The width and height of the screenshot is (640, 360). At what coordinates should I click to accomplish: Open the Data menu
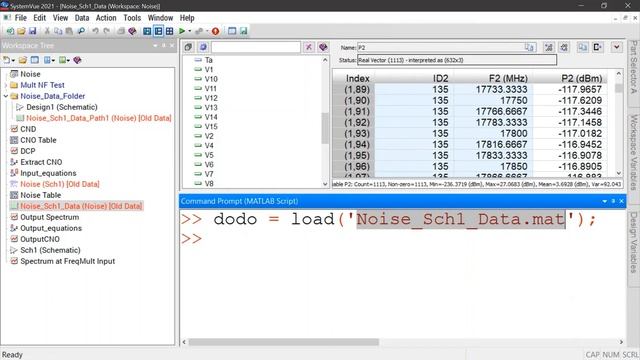click(82, 18)
